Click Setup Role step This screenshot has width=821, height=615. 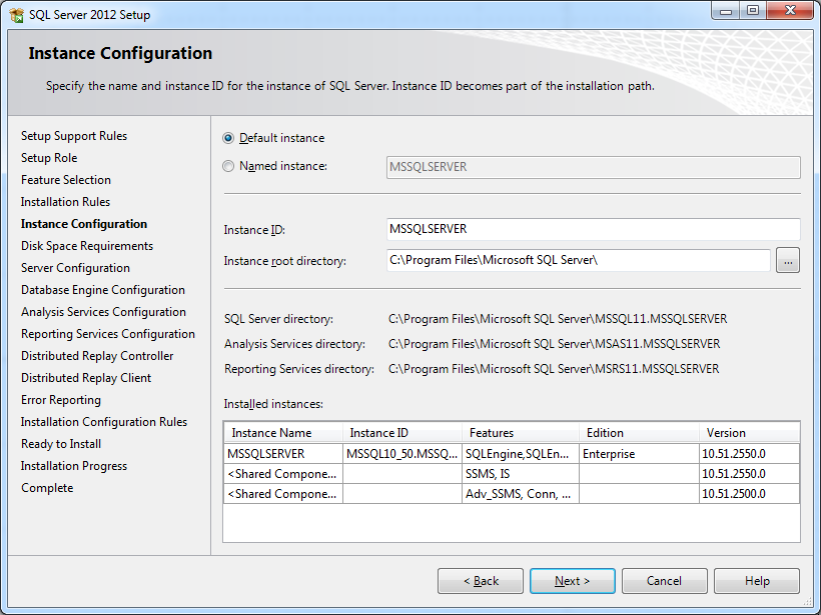[x=49, y=158]
